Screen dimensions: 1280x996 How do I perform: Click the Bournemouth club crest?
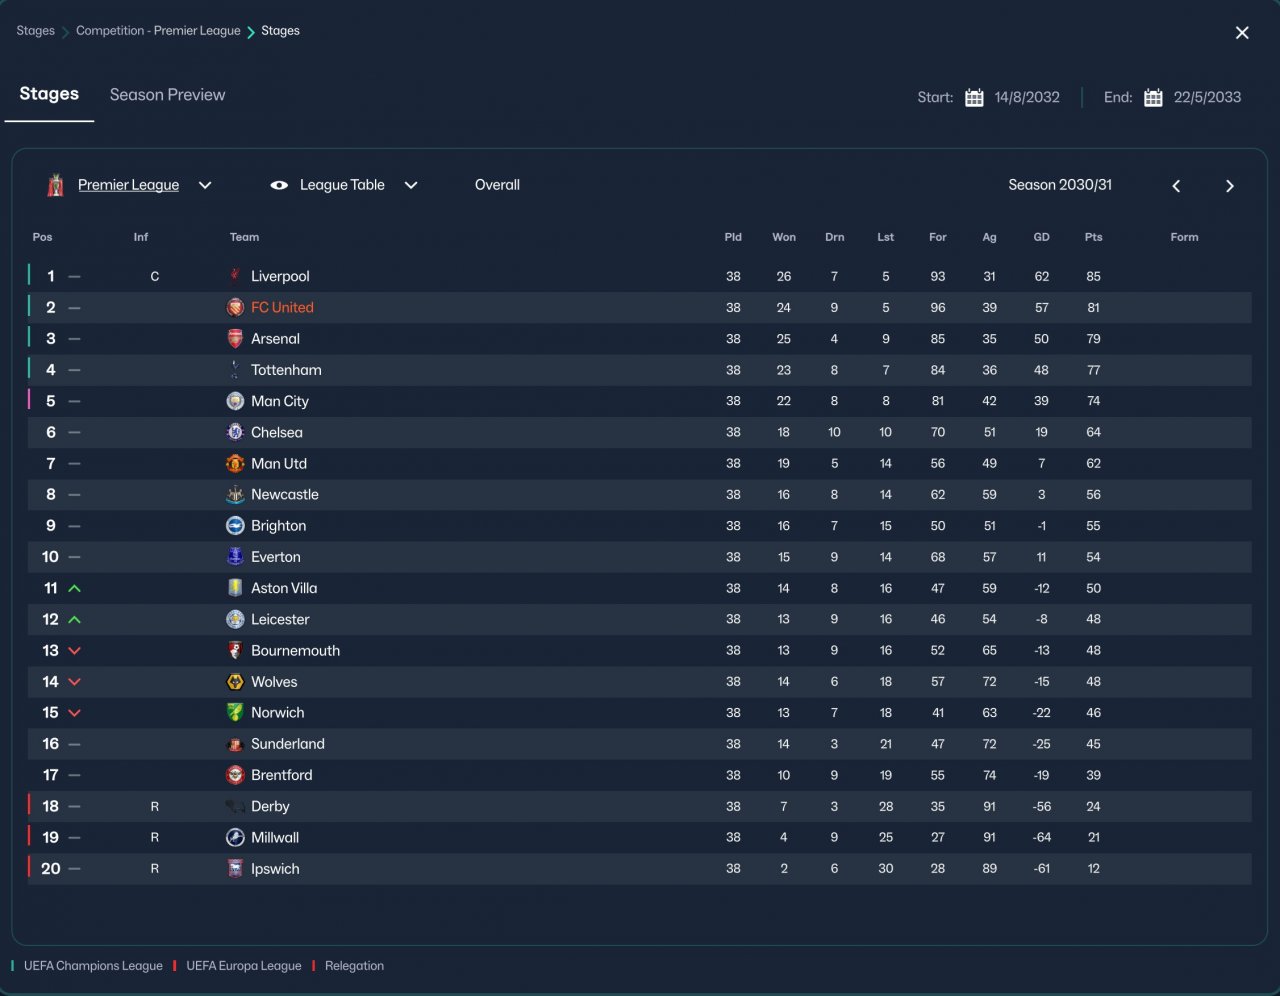(x=235, y=650)
